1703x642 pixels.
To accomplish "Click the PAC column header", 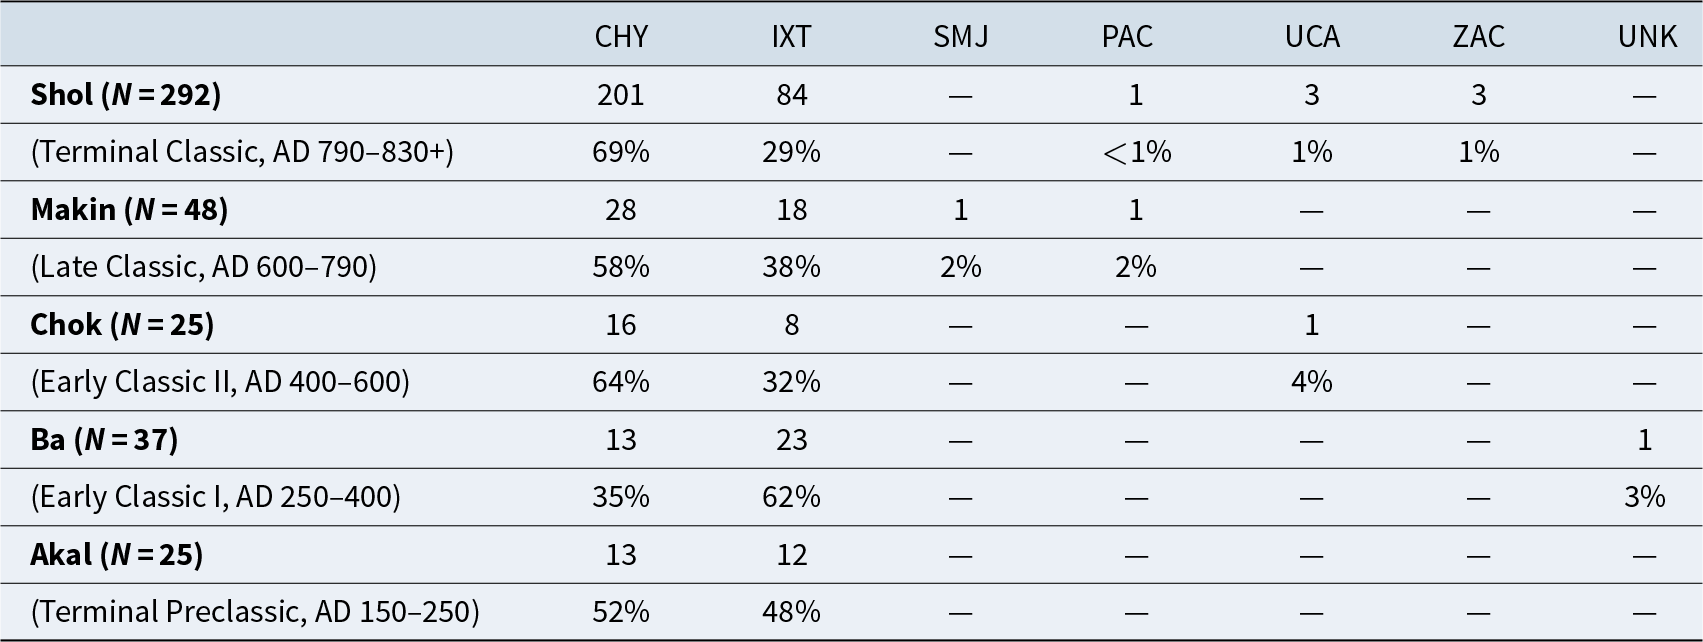I will pyautogui.click(x=1127, y=37).
